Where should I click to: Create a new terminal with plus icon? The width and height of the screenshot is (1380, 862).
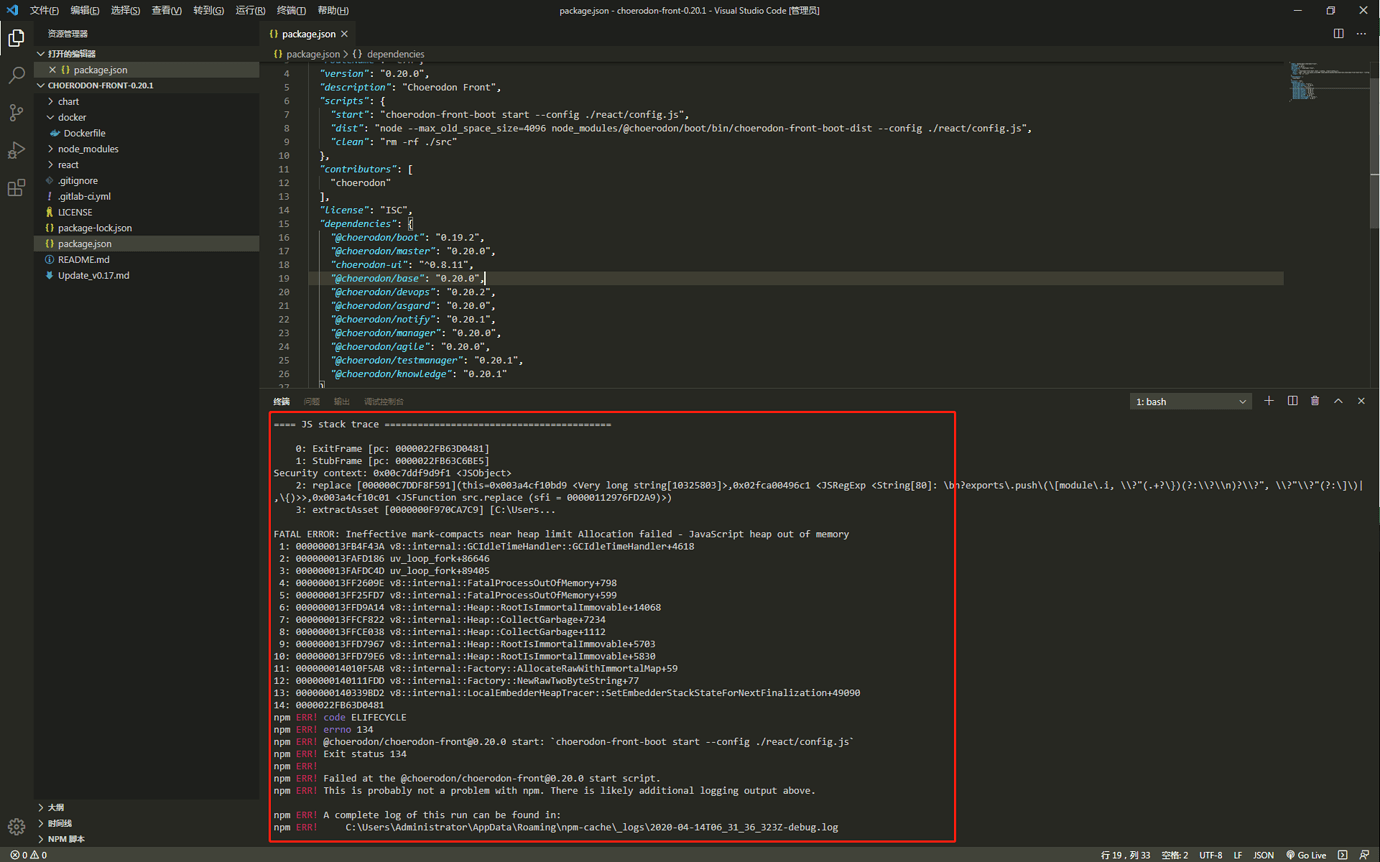click(x=1269, y=401)
